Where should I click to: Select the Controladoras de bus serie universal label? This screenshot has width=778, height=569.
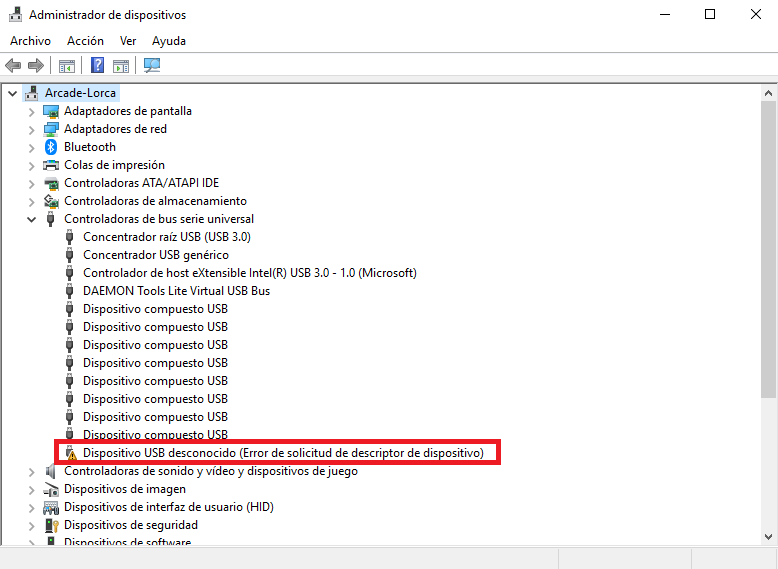point(159,219)
